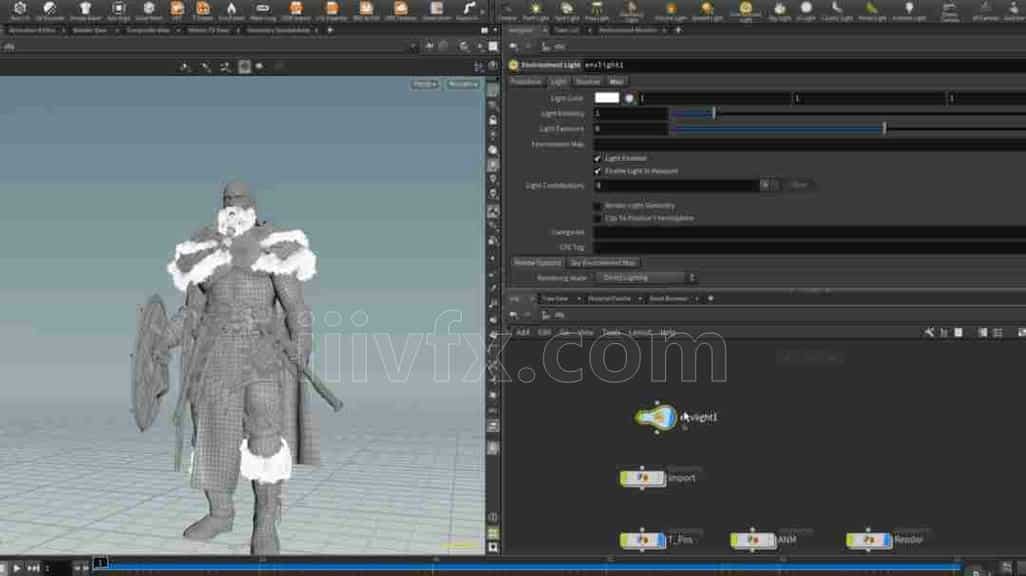Add a new pane tab beside Asset Browser
Image resolution: width=1026 pixels, height=576 pixels.
pos(711,299)
